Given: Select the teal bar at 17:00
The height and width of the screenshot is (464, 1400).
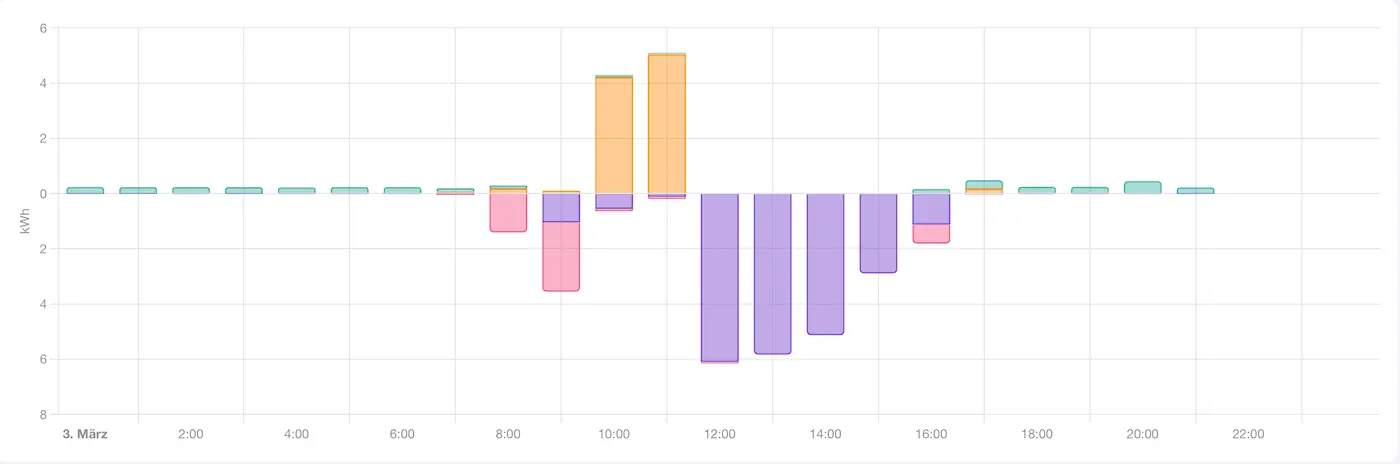Looking at the screenshot, I should point(984,184).
